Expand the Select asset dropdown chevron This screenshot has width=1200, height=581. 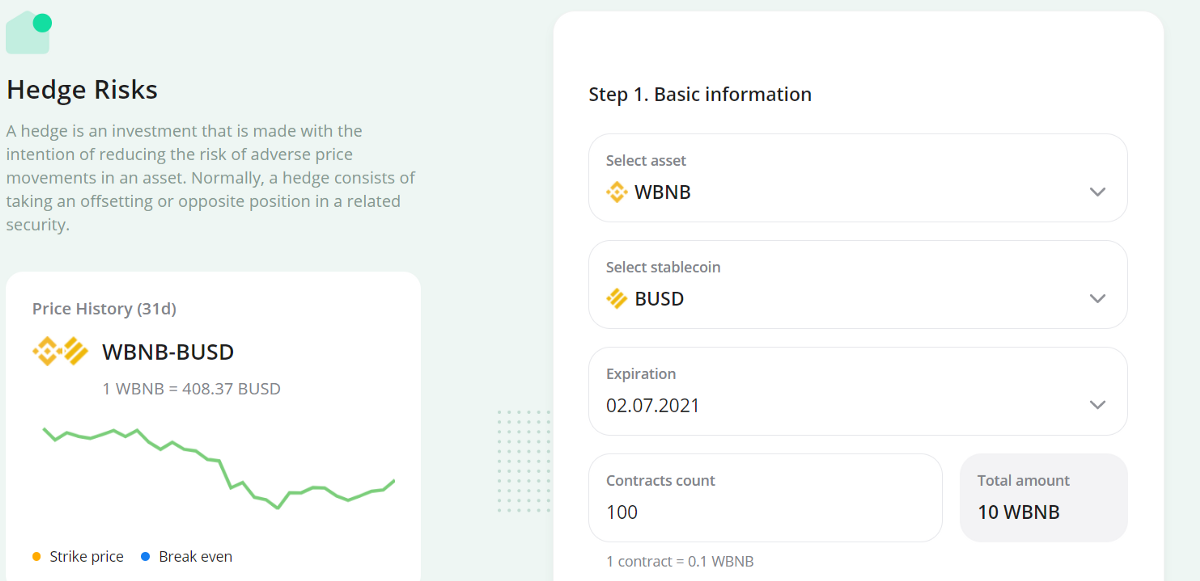click(1097, 192)
